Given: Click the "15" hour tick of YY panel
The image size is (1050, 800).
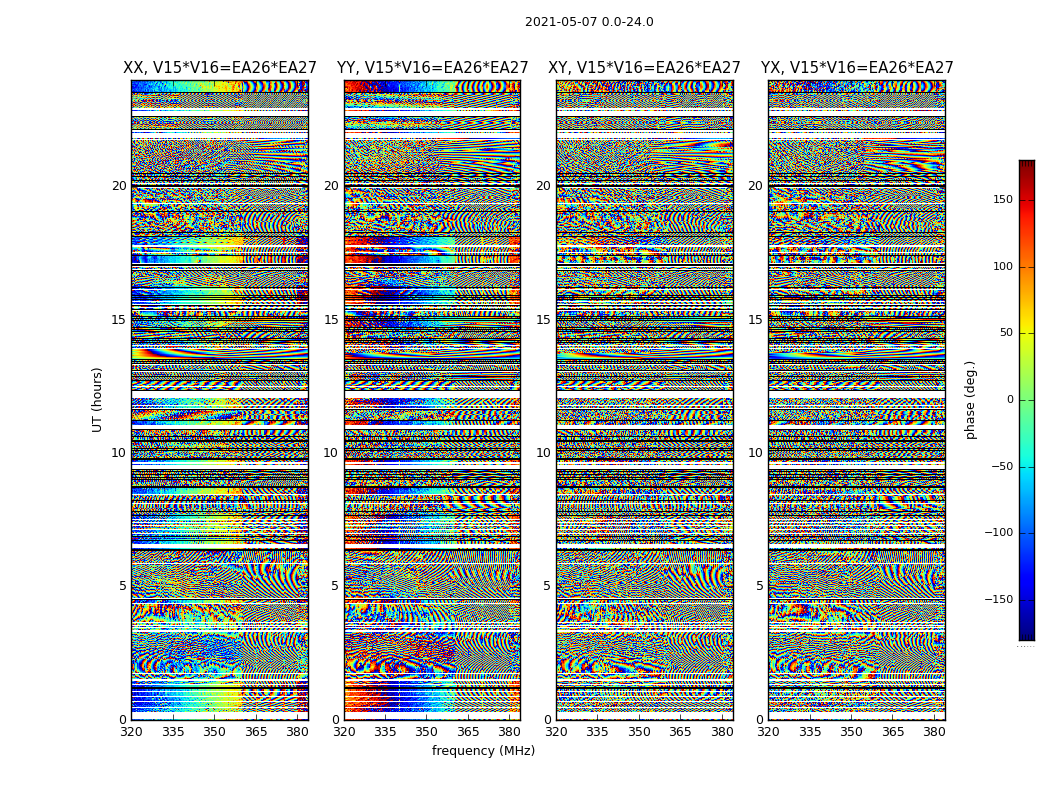Looking at the screenshot, I should click(331, 319).
